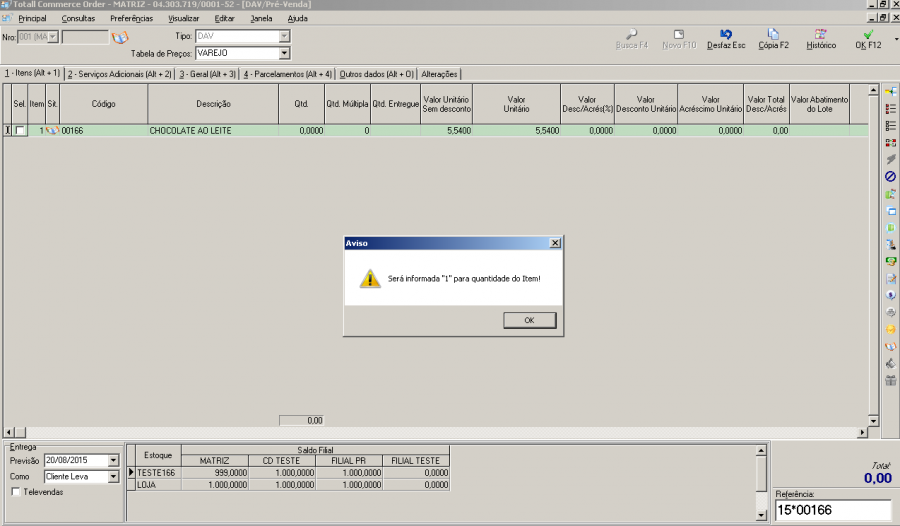900x526 pixels.
Task: Click the book icon beside the Nro field
Action: click(x=120, y=37)
